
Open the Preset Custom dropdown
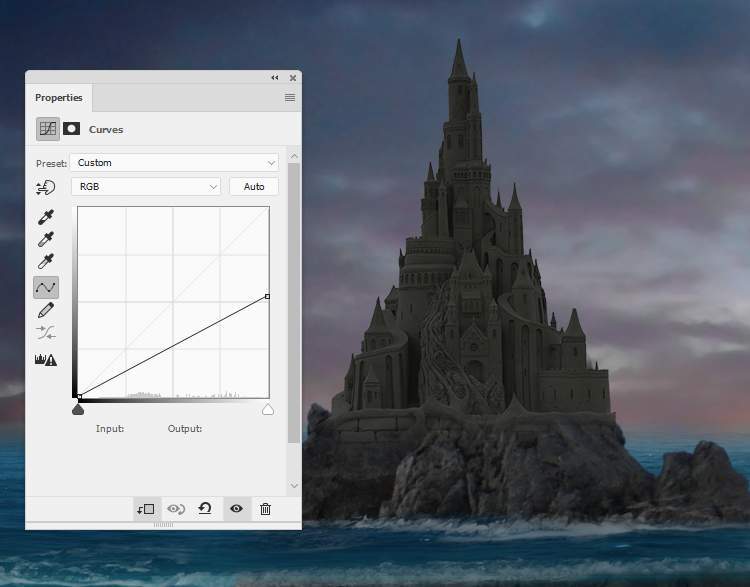174,163
